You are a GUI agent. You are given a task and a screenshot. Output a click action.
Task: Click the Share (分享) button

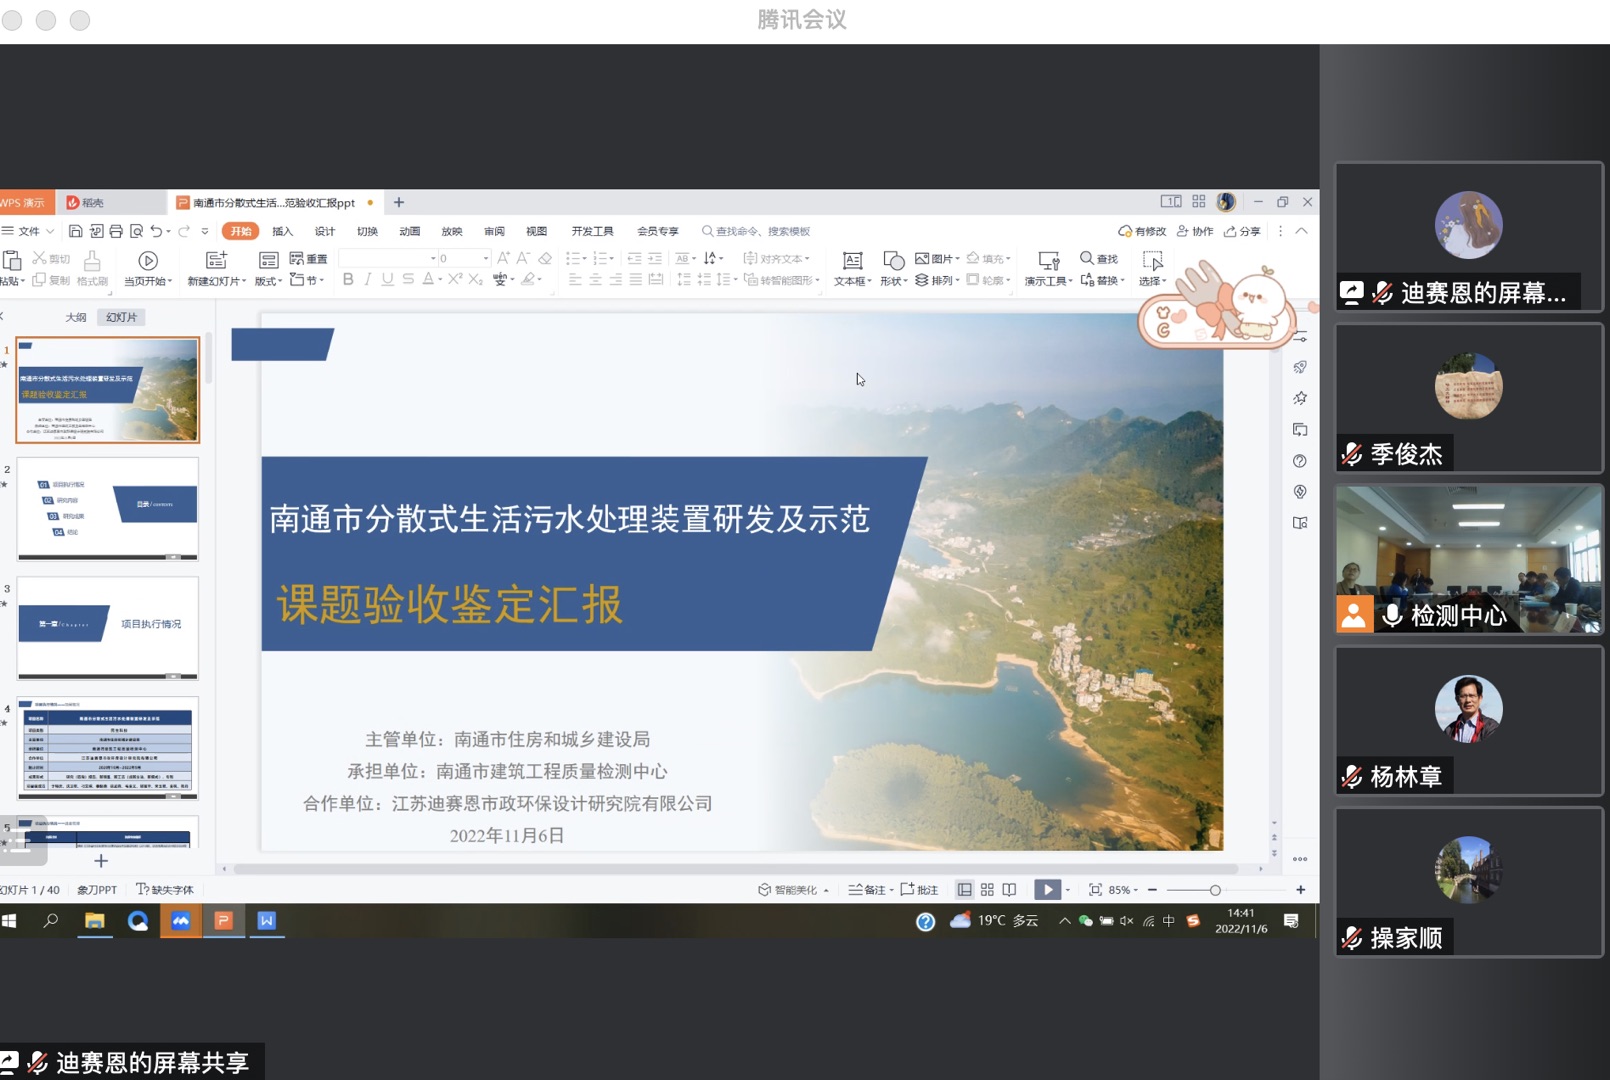point(1243,231)
